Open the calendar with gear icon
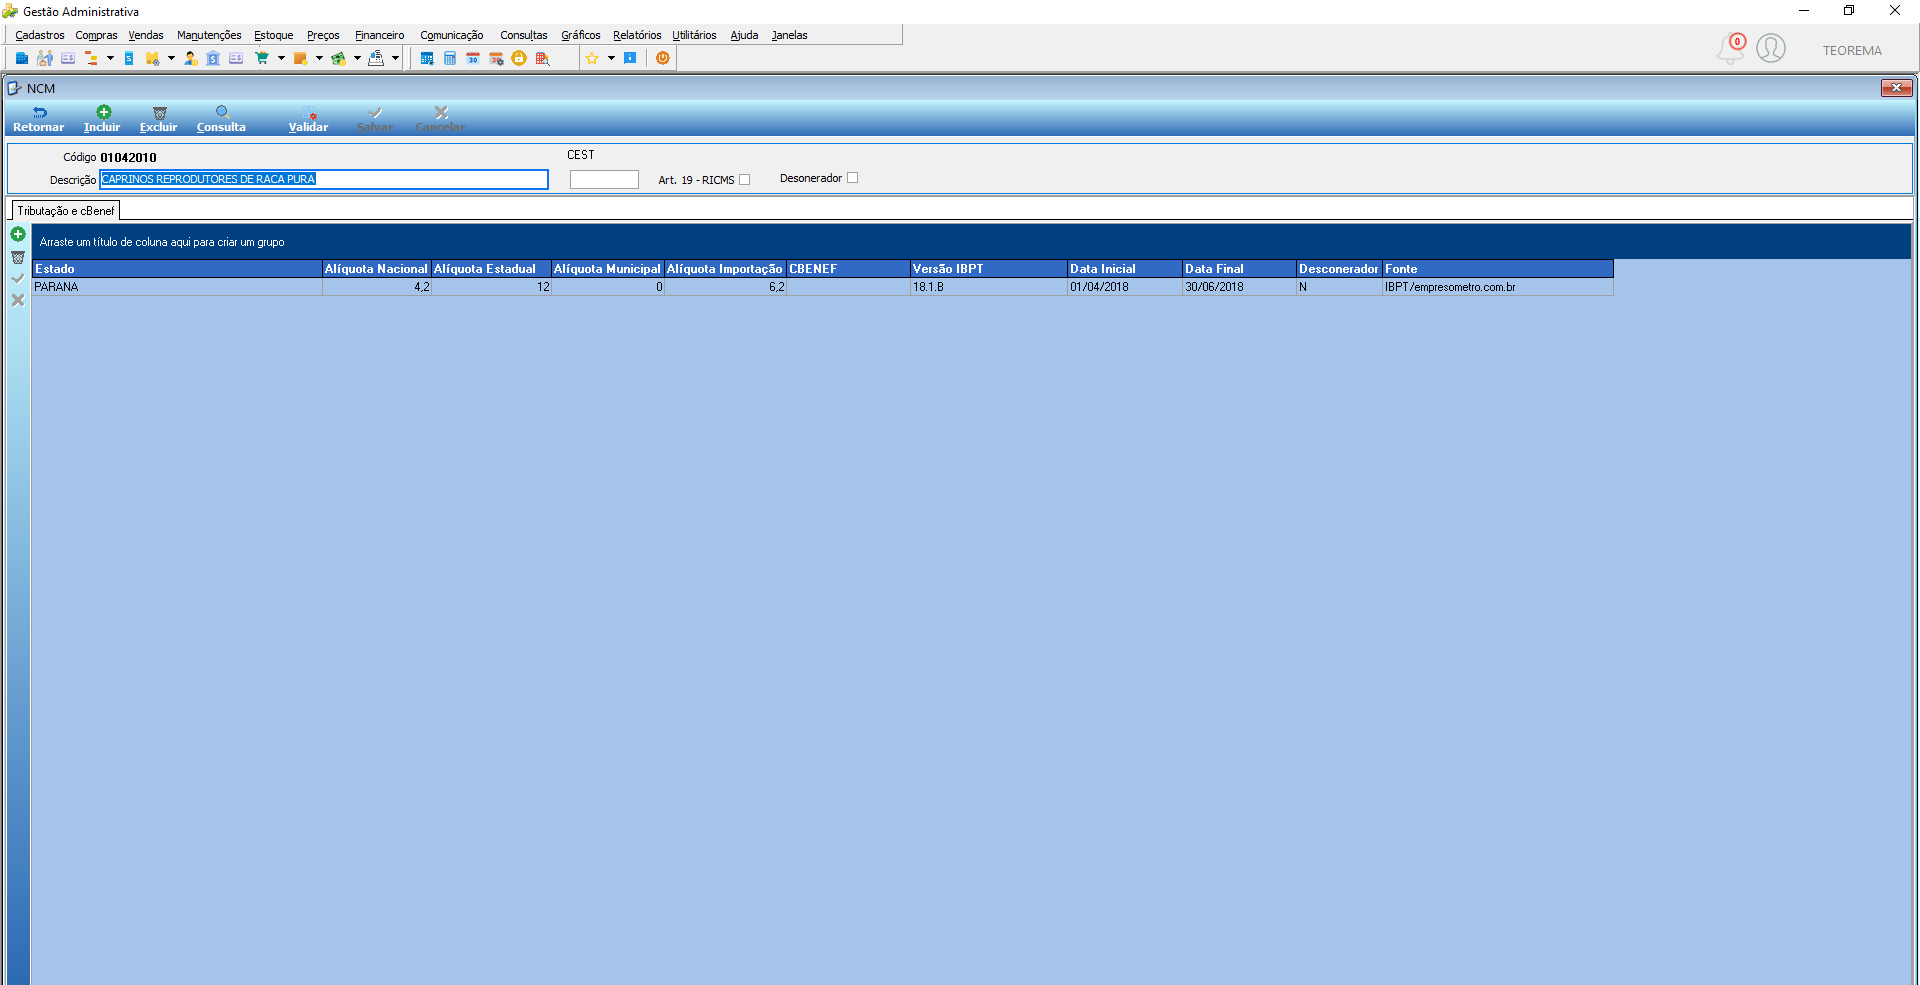This screenshot has height=985, width=1920. (x=496, y=58)
